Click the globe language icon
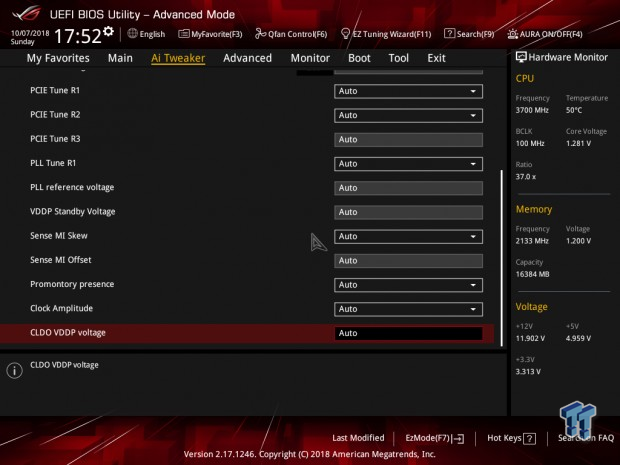620x465 pixels. pos(132,34)
